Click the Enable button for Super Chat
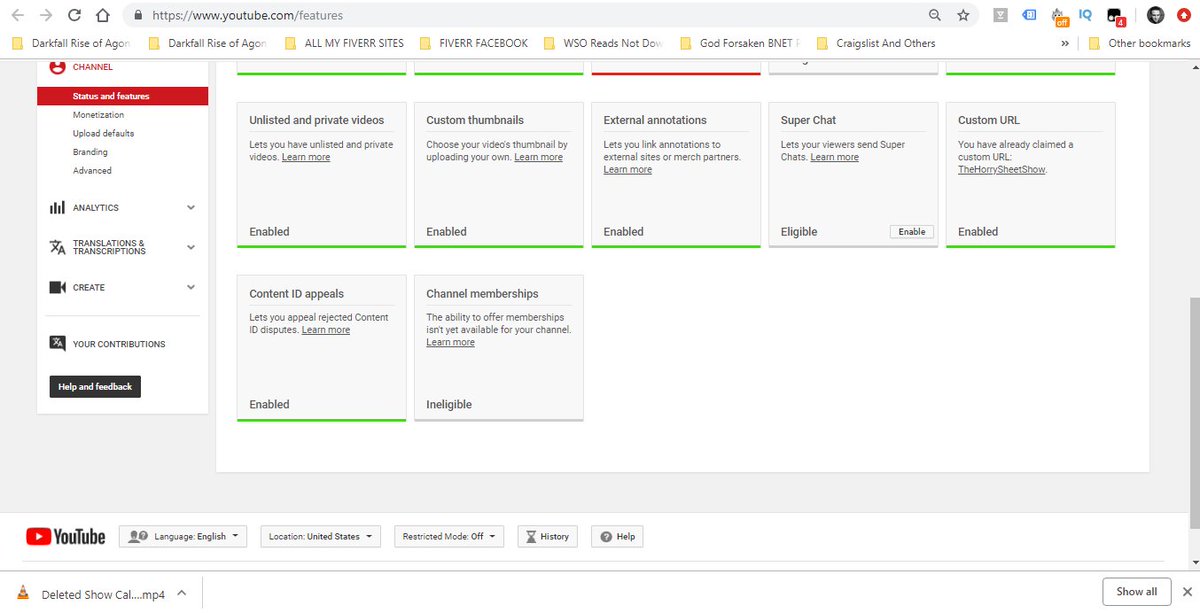Image resolution: width=1200 pixels, height=613 pixels. tap(912, 231)
